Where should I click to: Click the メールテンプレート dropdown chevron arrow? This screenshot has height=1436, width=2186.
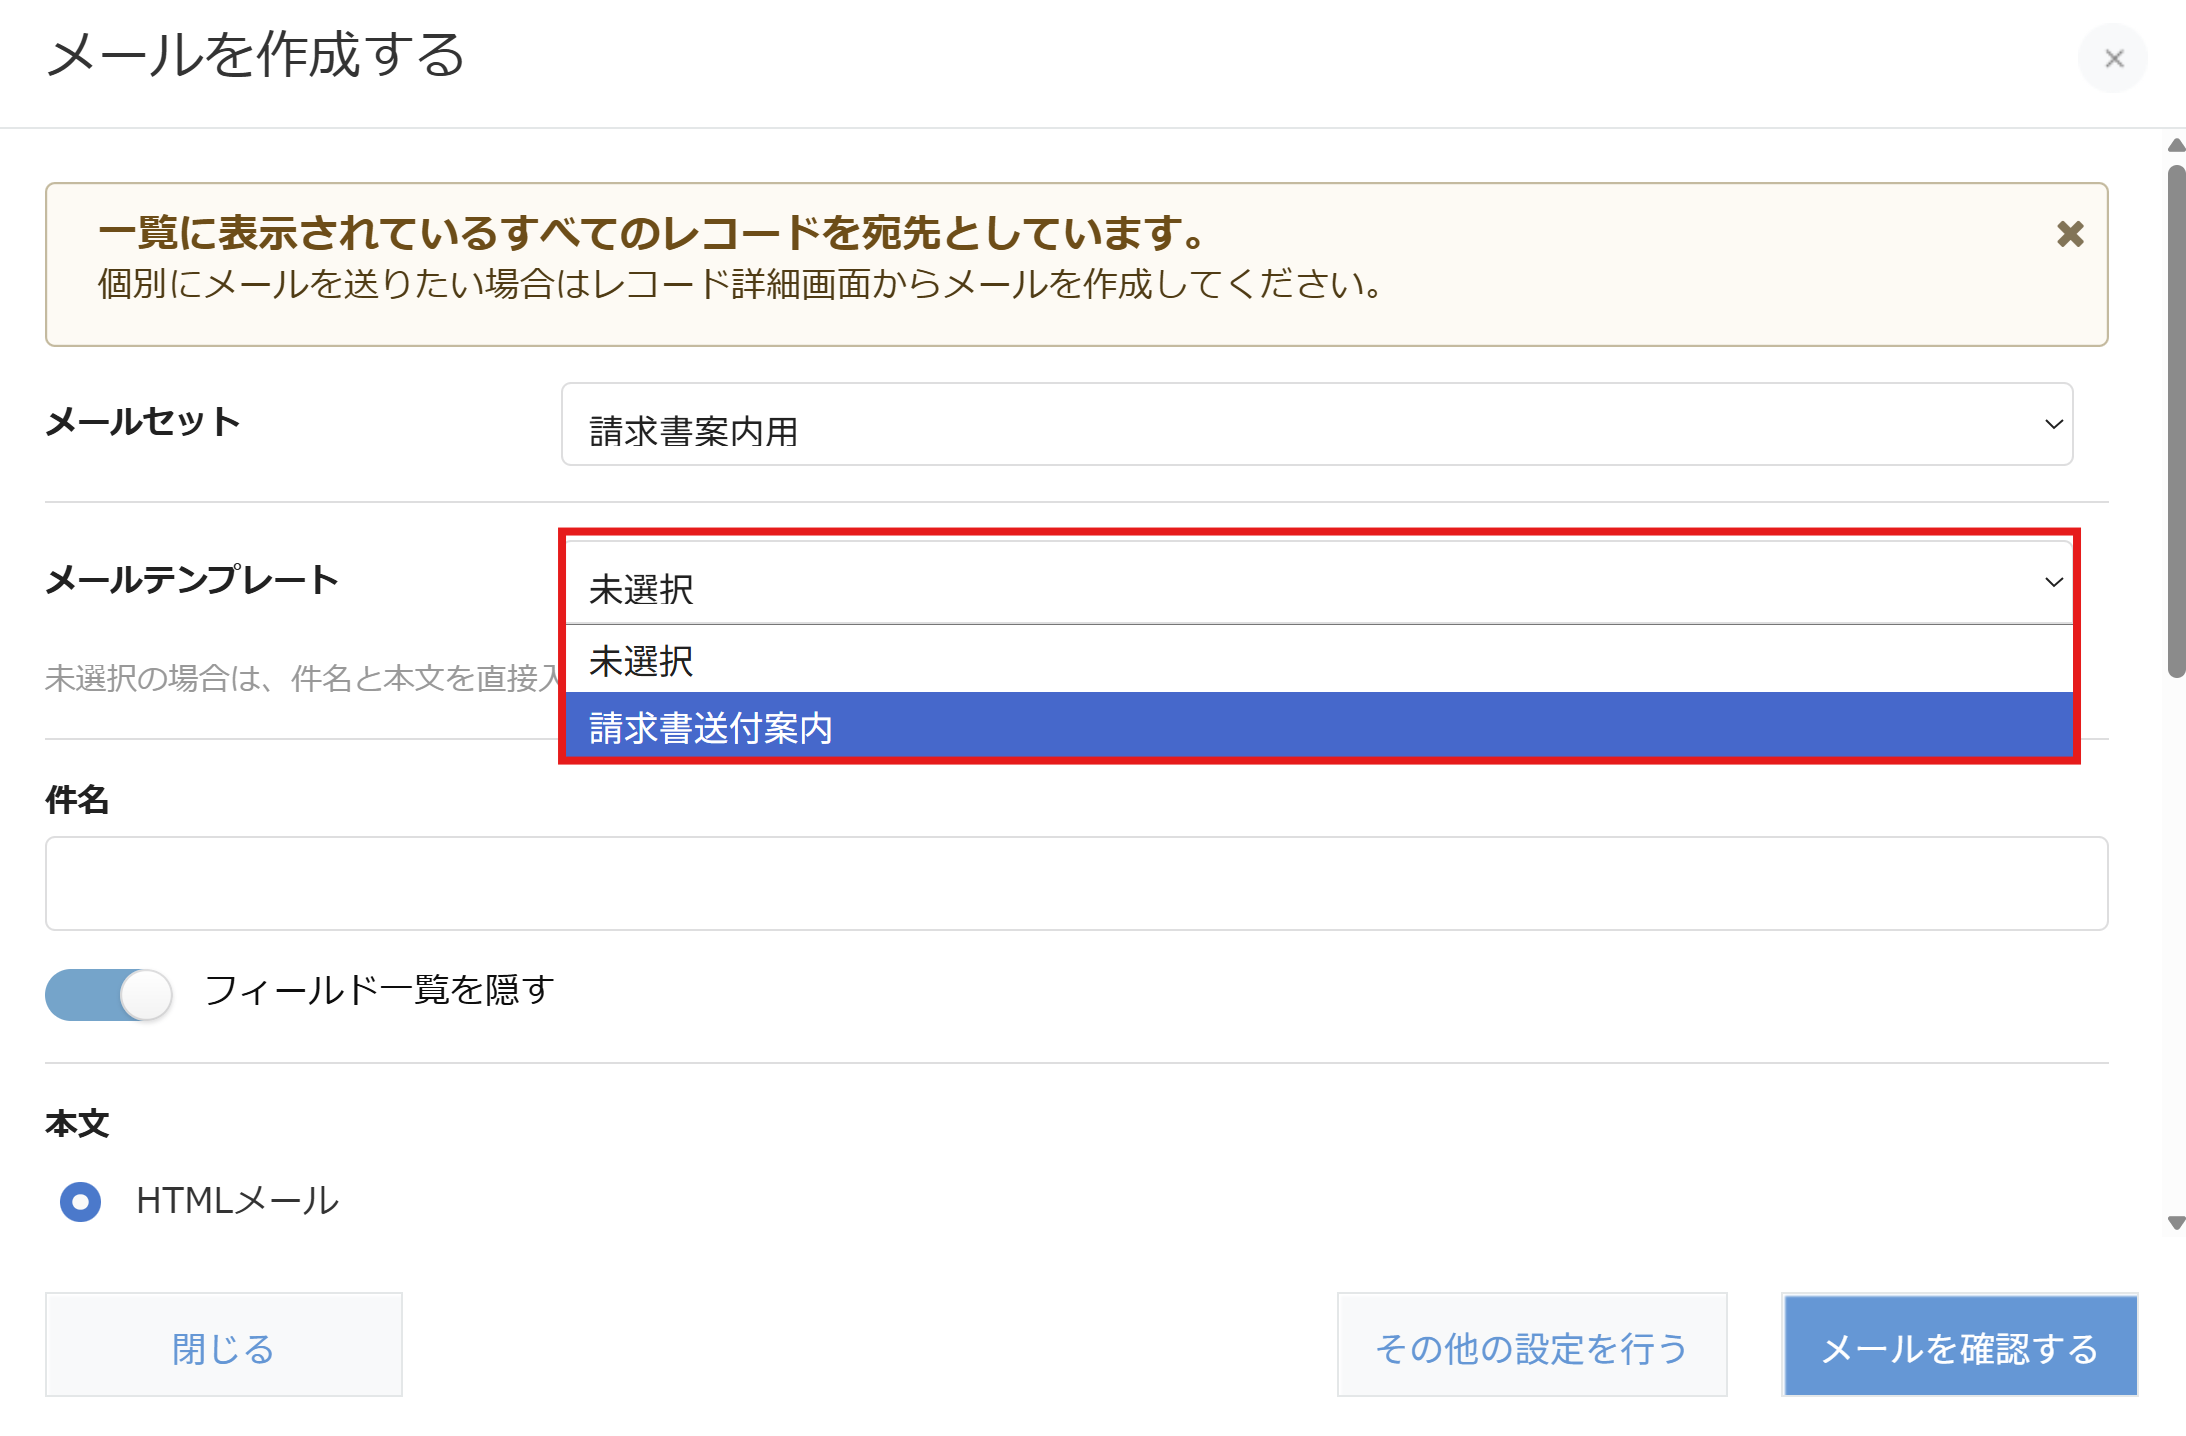tap(2054, 583)
